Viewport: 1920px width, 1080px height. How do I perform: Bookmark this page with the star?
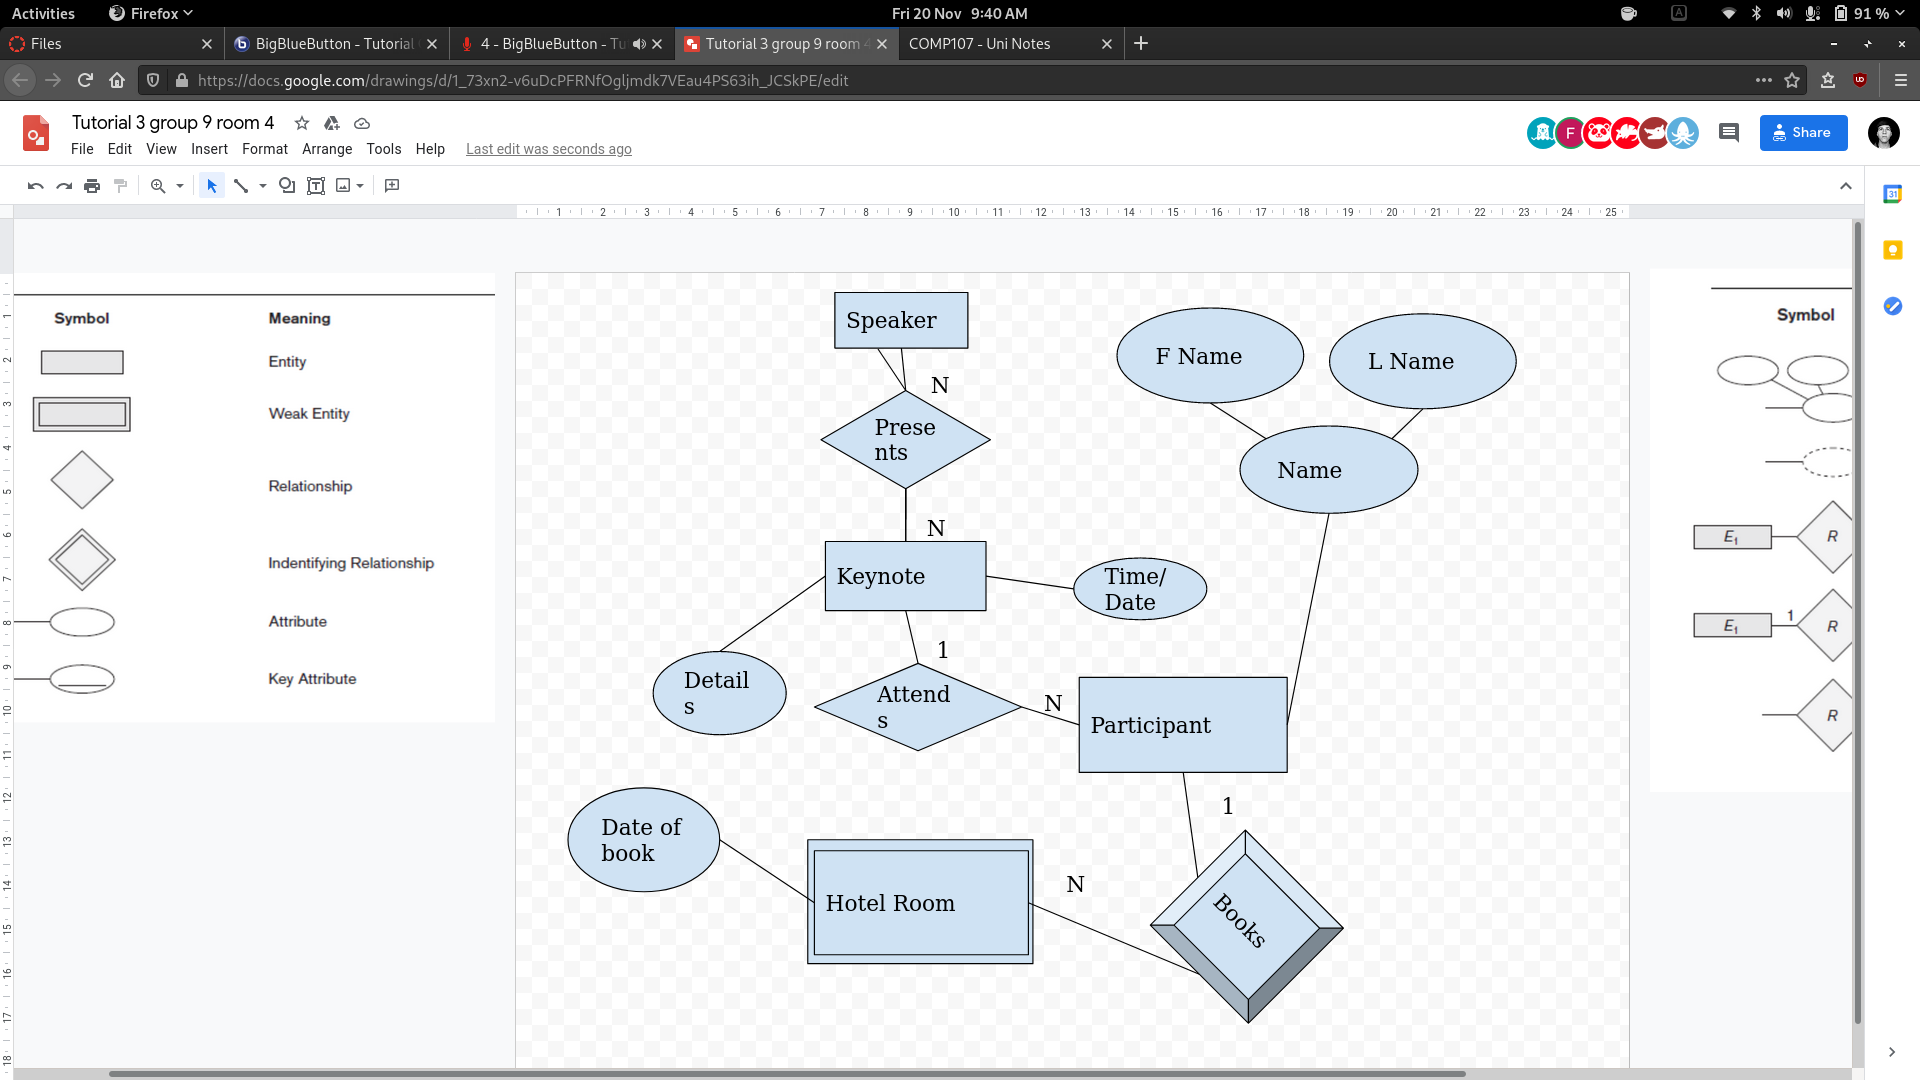(x=1792, y=80)
